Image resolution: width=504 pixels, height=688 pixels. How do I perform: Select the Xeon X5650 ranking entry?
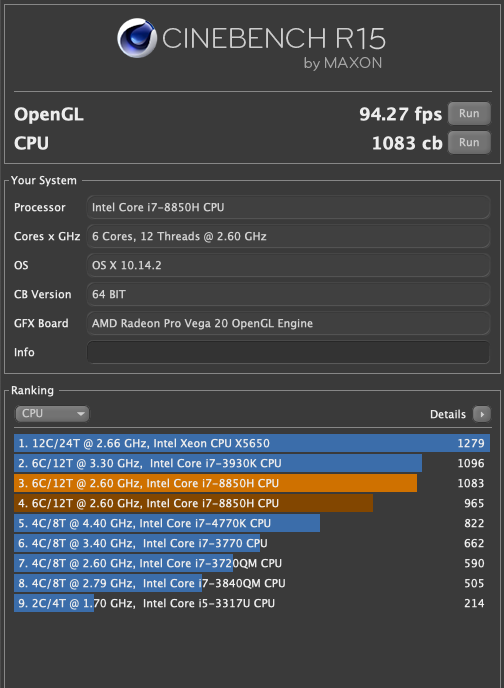252,443
